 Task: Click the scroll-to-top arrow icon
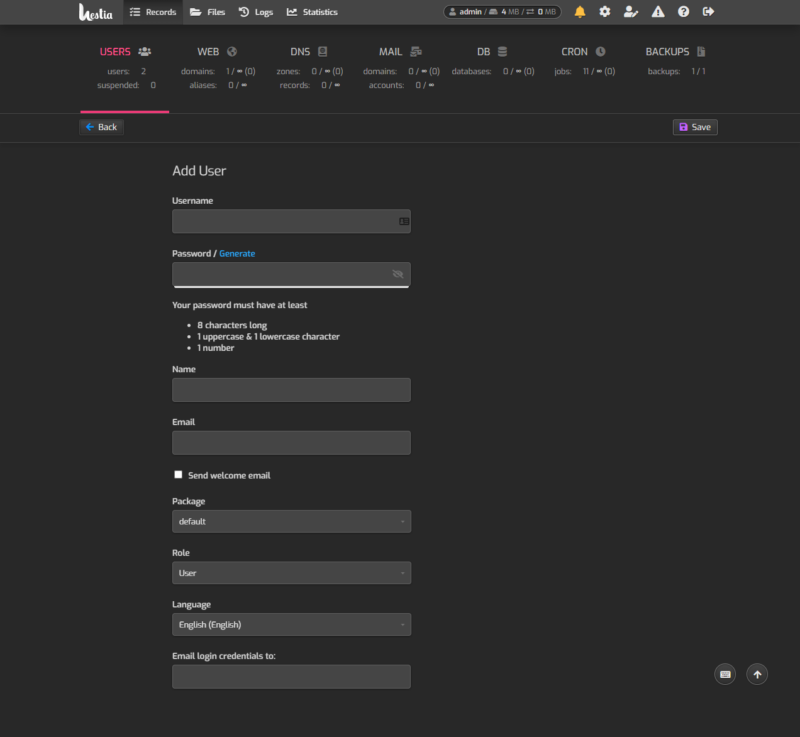tap(757, 674)
